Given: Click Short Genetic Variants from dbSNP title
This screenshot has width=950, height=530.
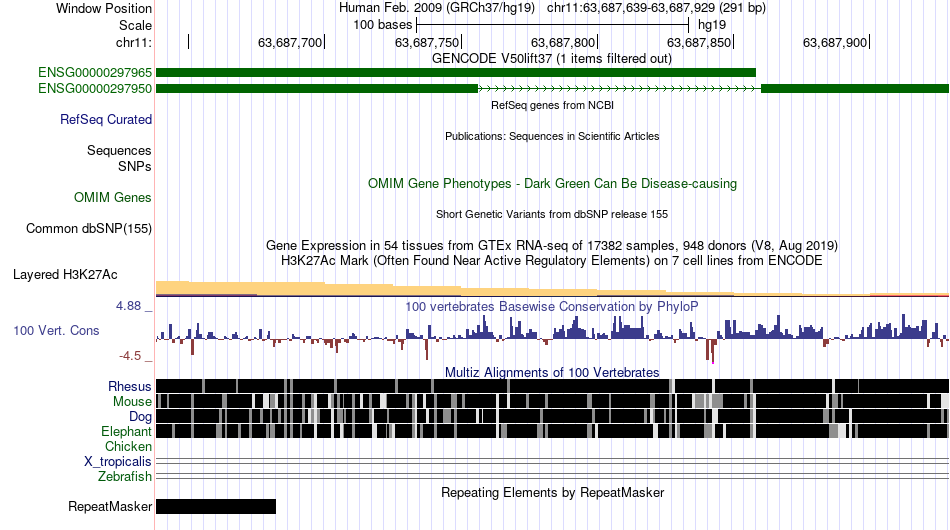Looking at the screenshot, I should pos(552,214).
